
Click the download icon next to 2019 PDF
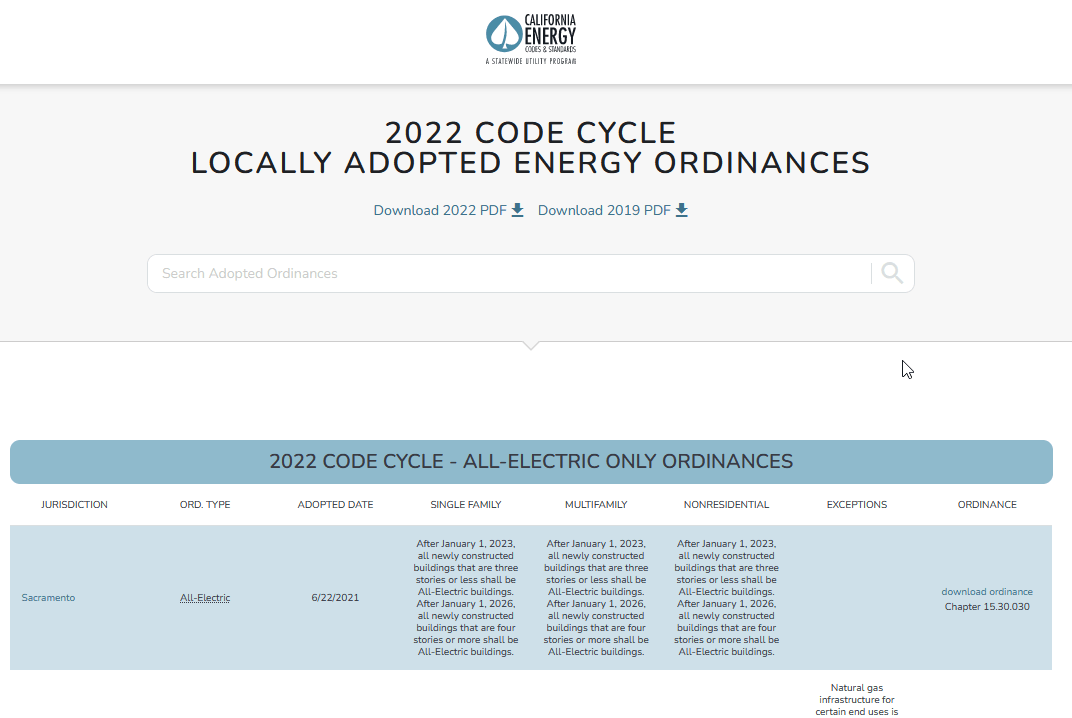pos(681,210)
